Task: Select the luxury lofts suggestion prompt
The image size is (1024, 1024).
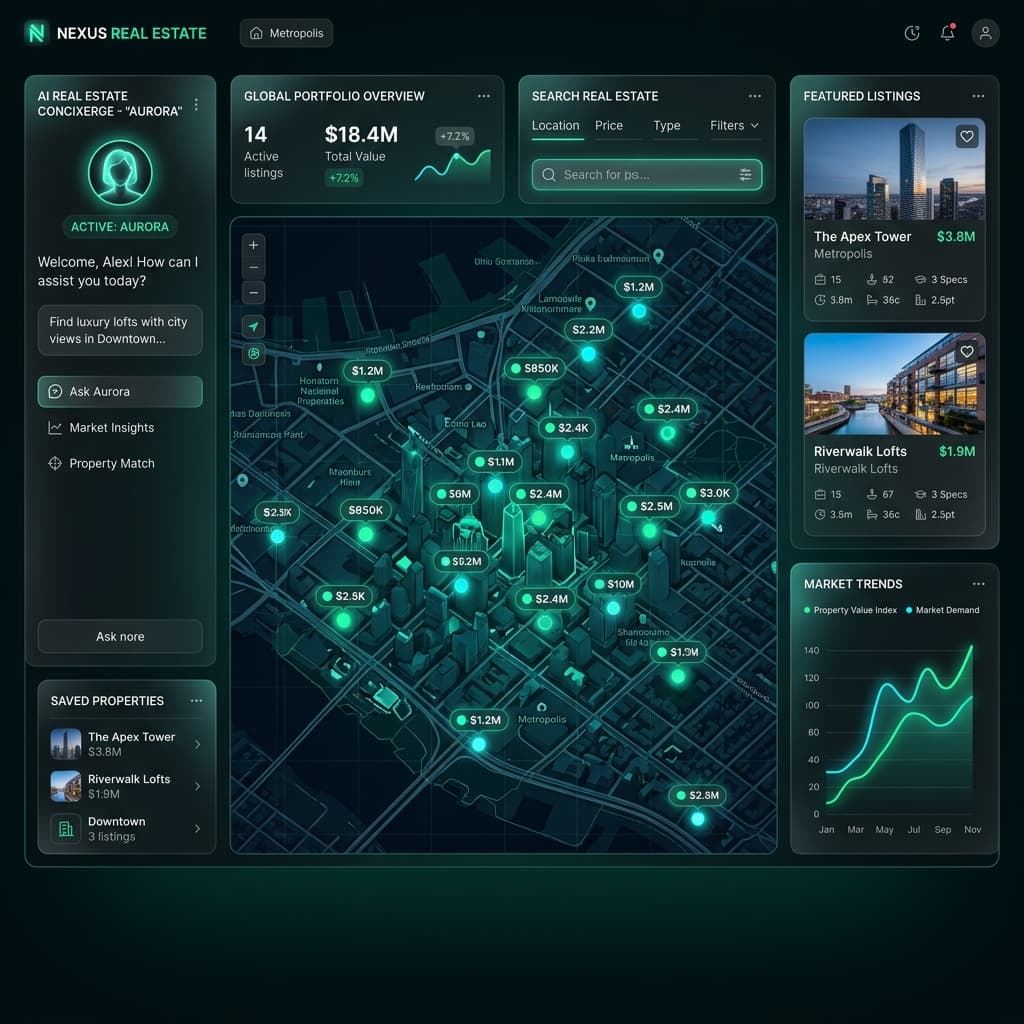Action: [120, 330]
